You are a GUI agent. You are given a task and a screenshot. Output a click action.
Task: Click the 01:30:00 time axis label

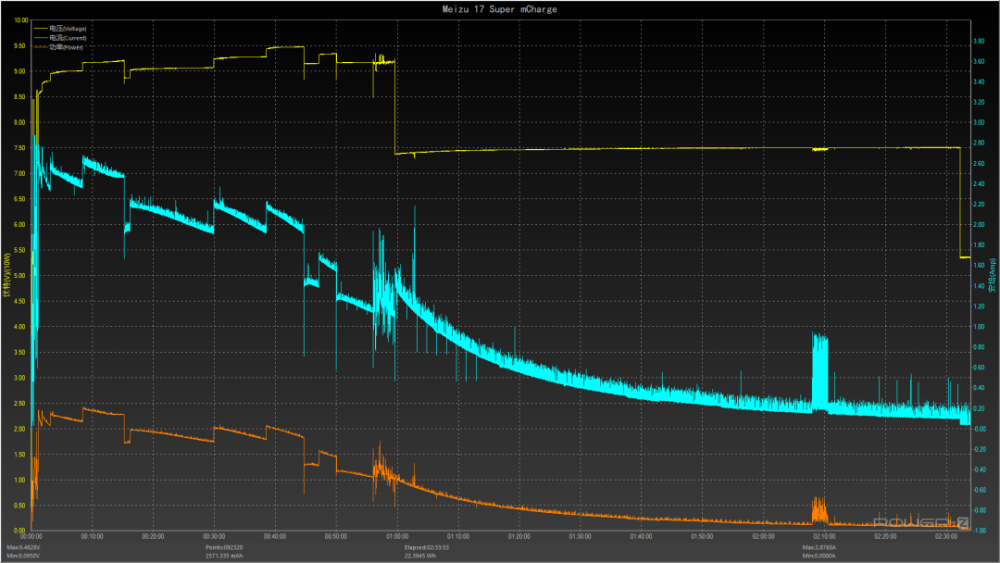point(580,537)
